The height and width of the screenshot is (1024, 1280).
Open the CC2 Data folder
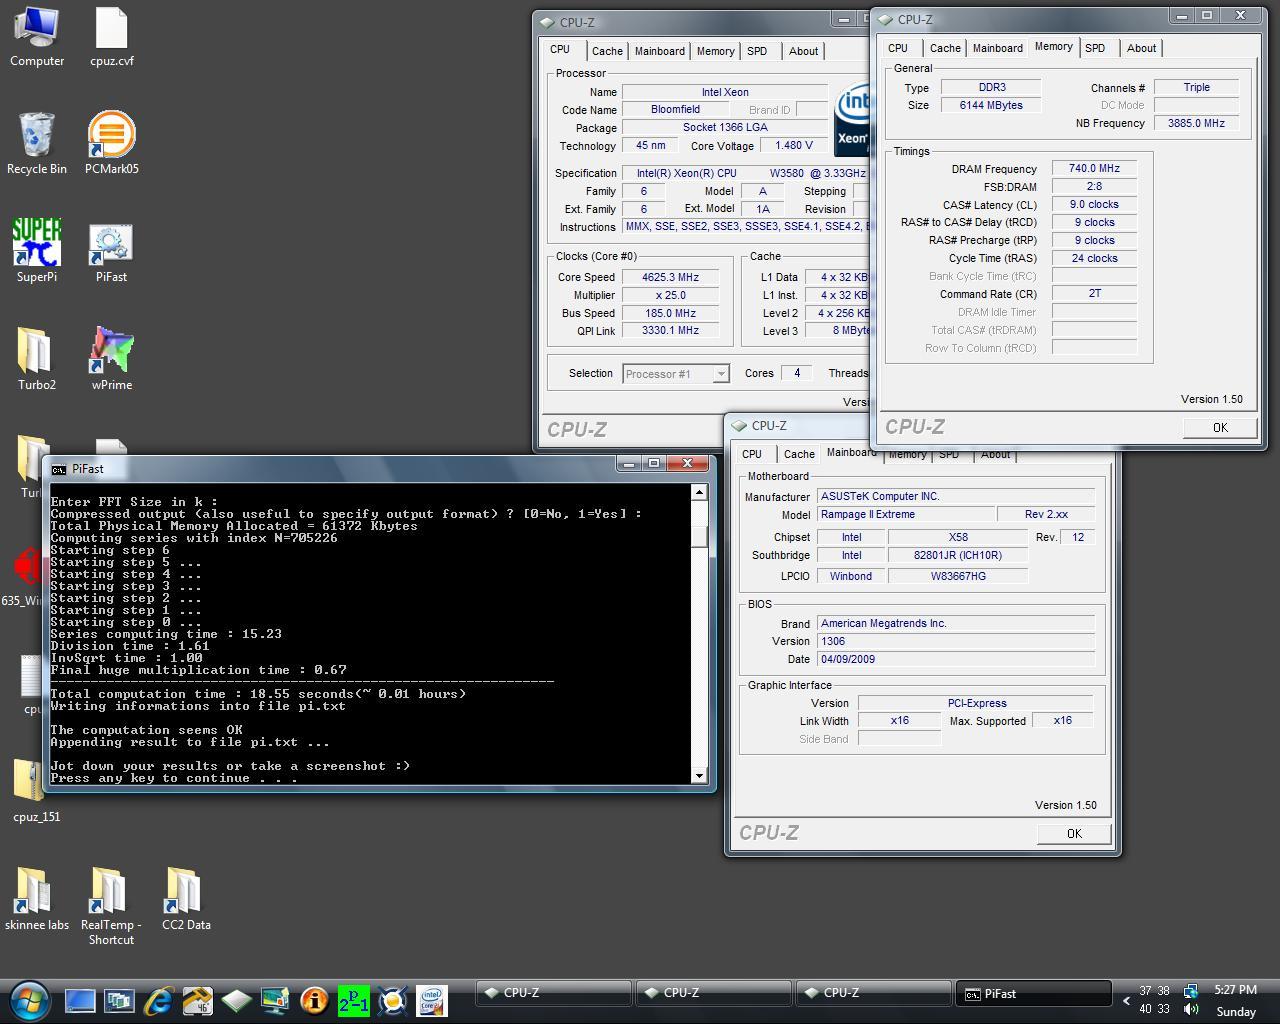tap(186, 899)
